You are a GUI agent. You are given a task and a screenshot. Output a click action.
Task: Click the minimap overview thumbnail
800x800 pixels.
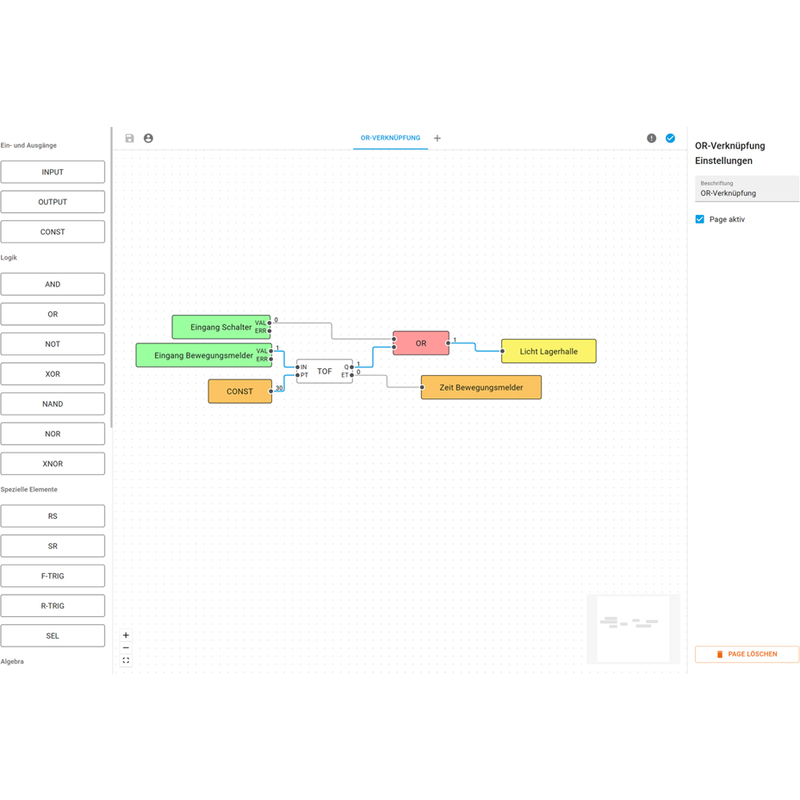pyautogui.click(x=633, y=629)
